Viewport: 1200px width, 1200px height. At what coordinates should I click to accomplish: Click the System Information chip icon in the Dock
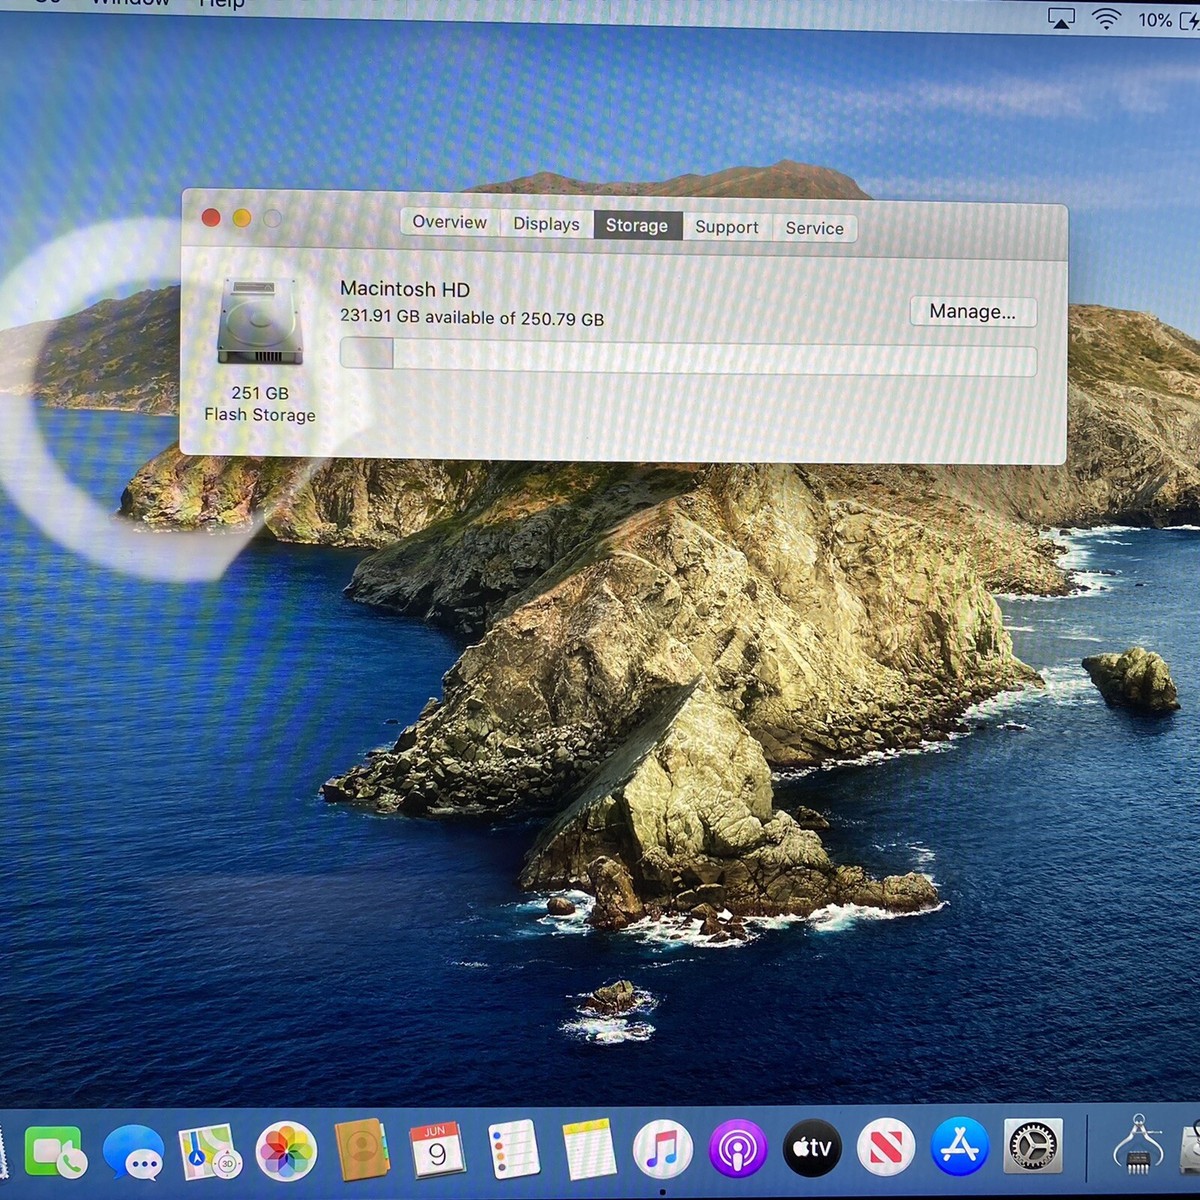(x=1138, y=1144)
